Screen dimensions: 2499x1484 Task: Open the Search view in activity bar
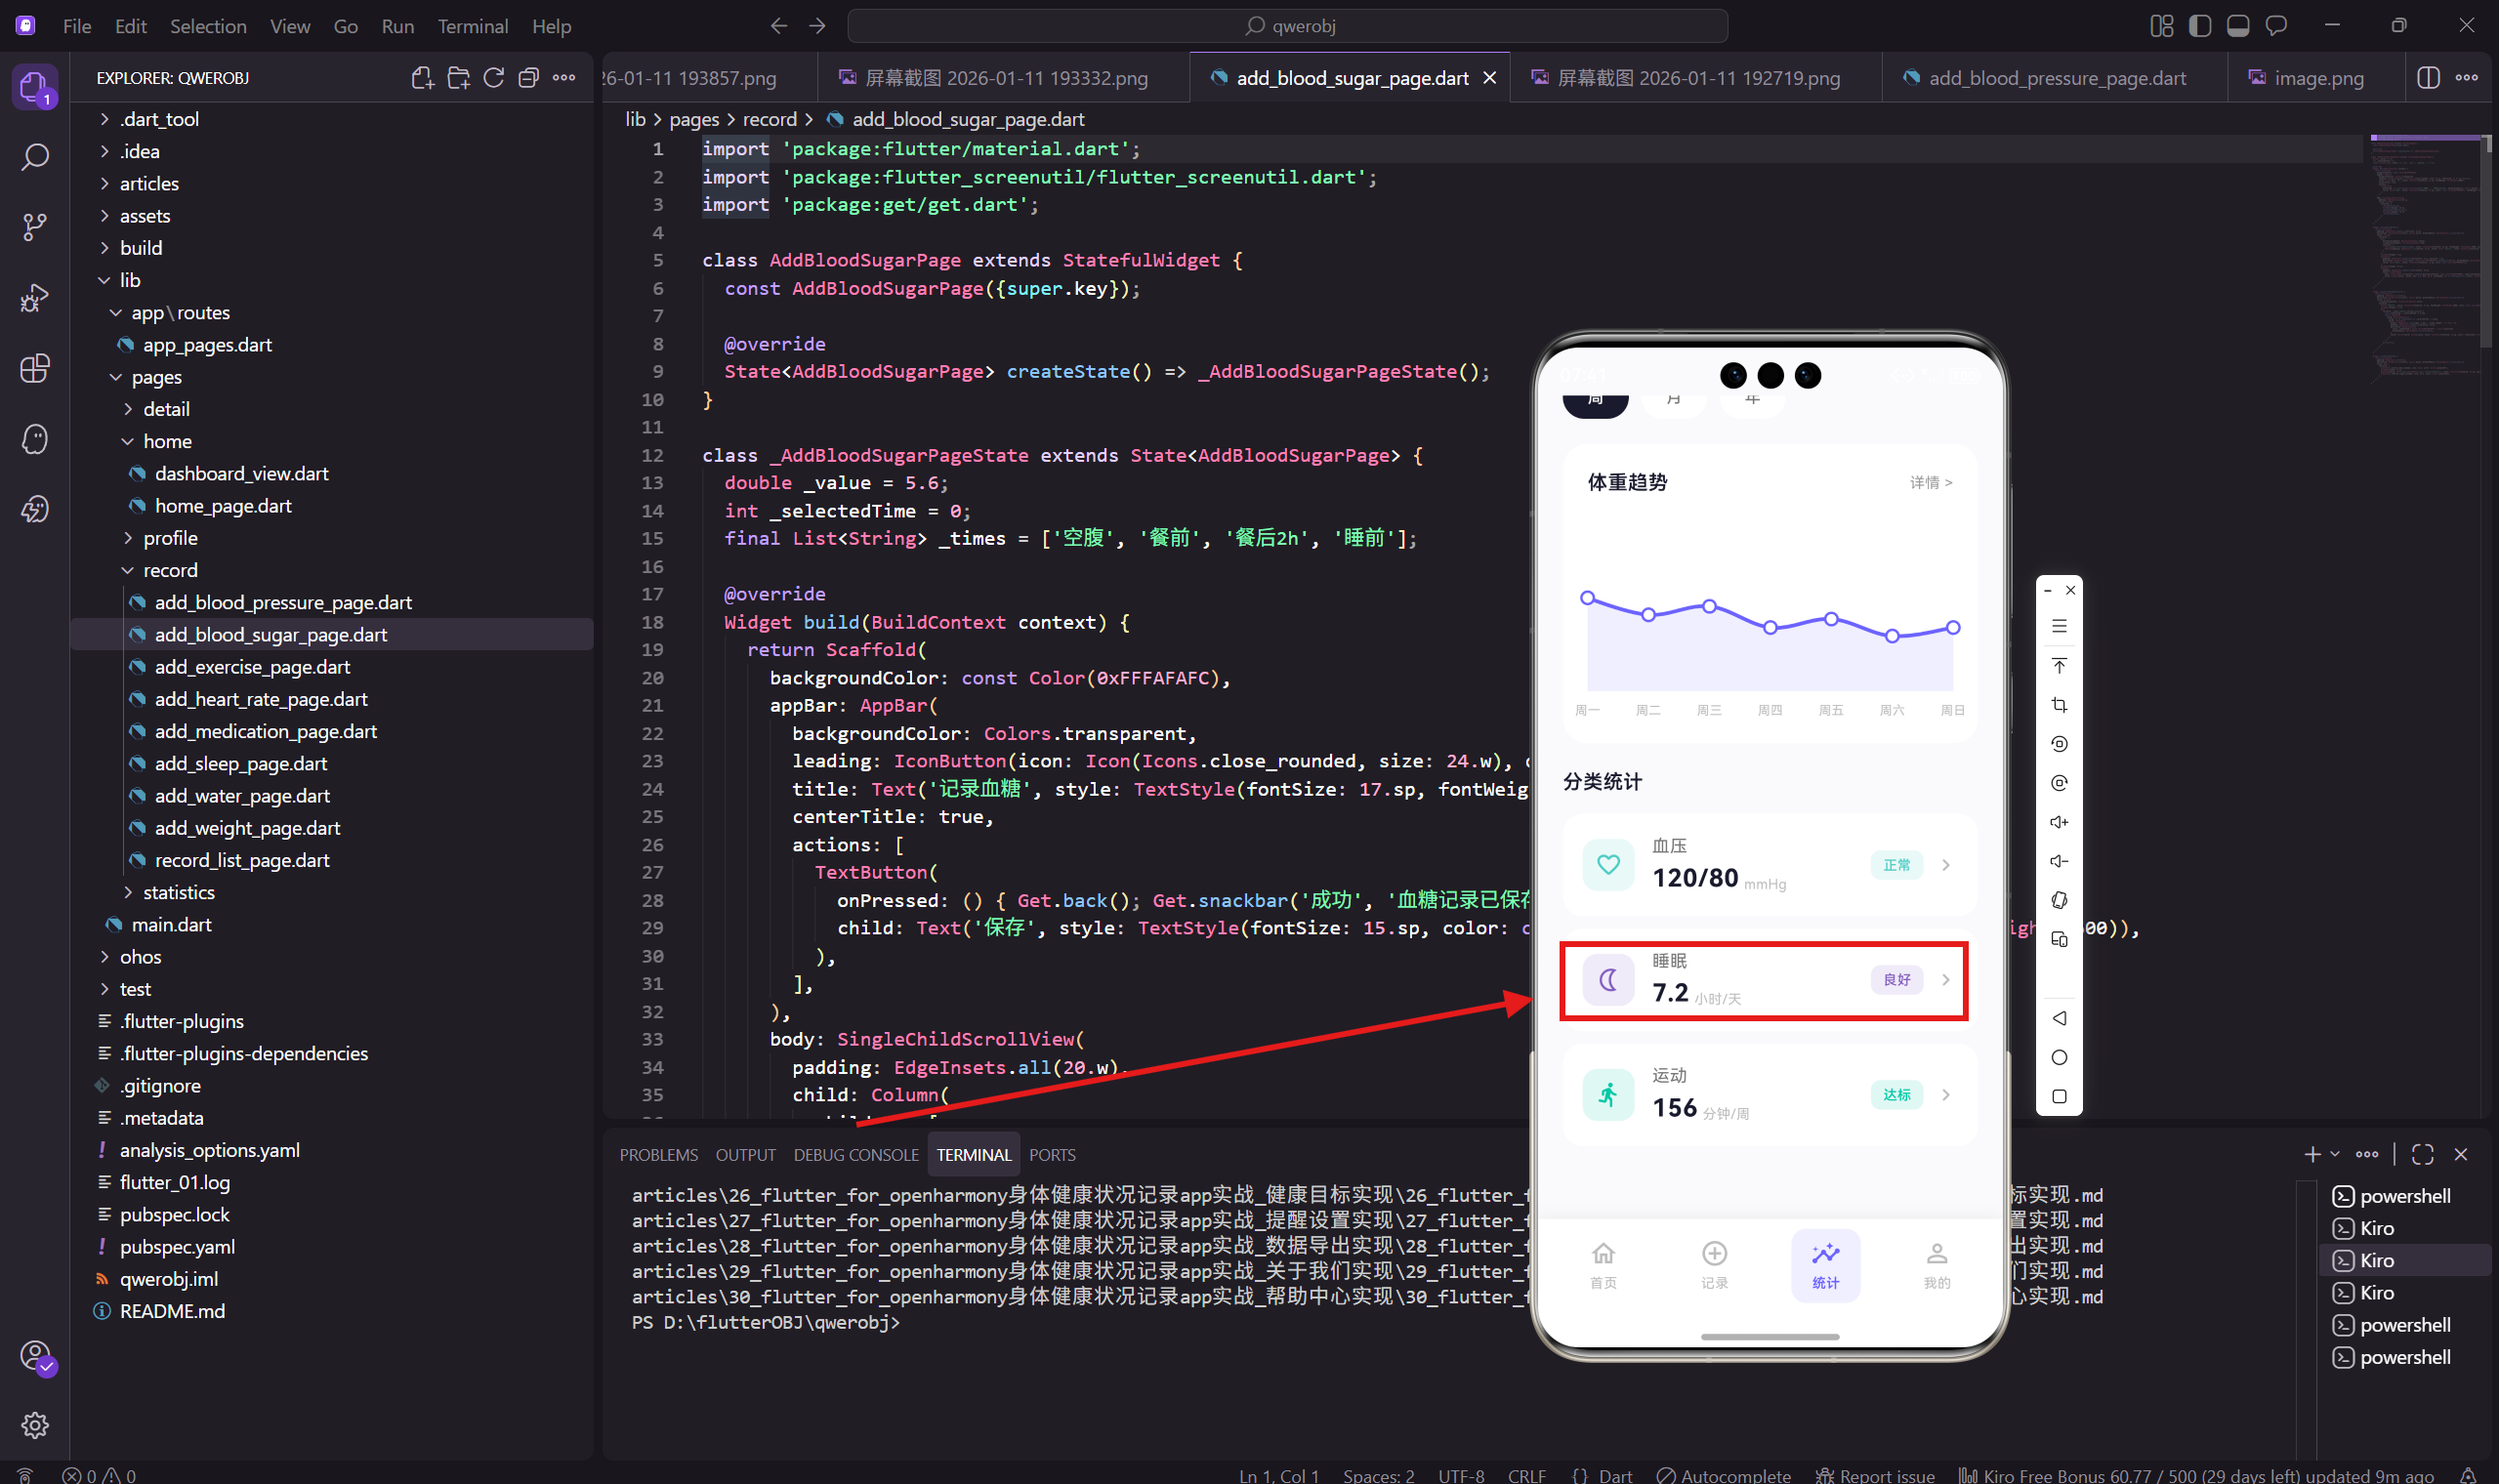click(35, 157)
